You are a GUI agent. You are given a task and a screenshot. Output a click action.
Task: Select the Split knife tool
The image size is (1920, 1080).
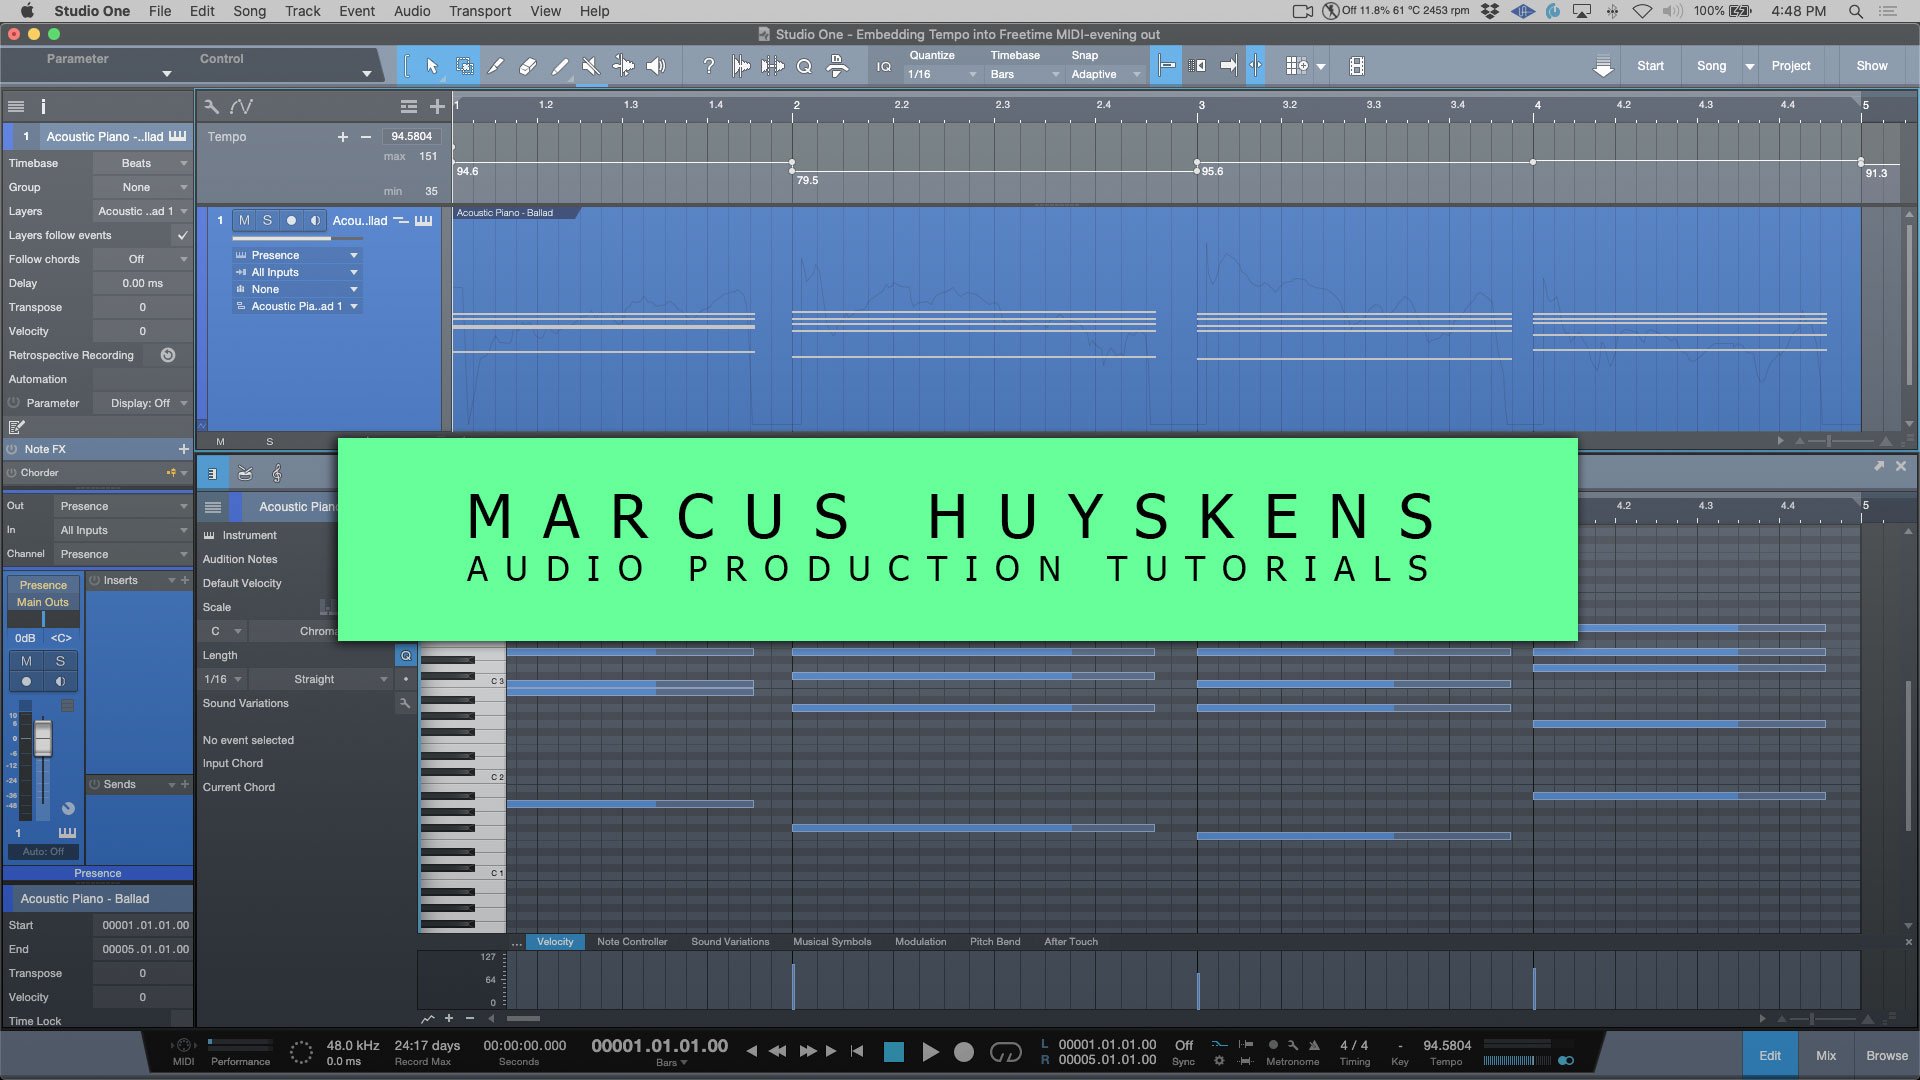(496, 66)
